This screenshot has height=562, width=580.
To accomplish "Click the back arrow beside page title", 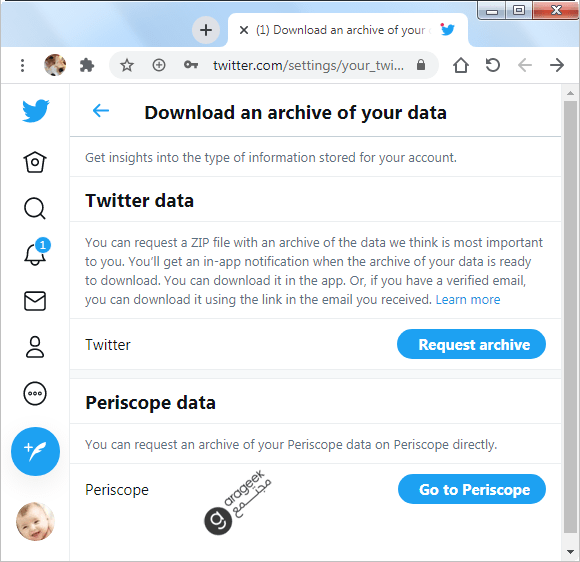I will 101,110.
